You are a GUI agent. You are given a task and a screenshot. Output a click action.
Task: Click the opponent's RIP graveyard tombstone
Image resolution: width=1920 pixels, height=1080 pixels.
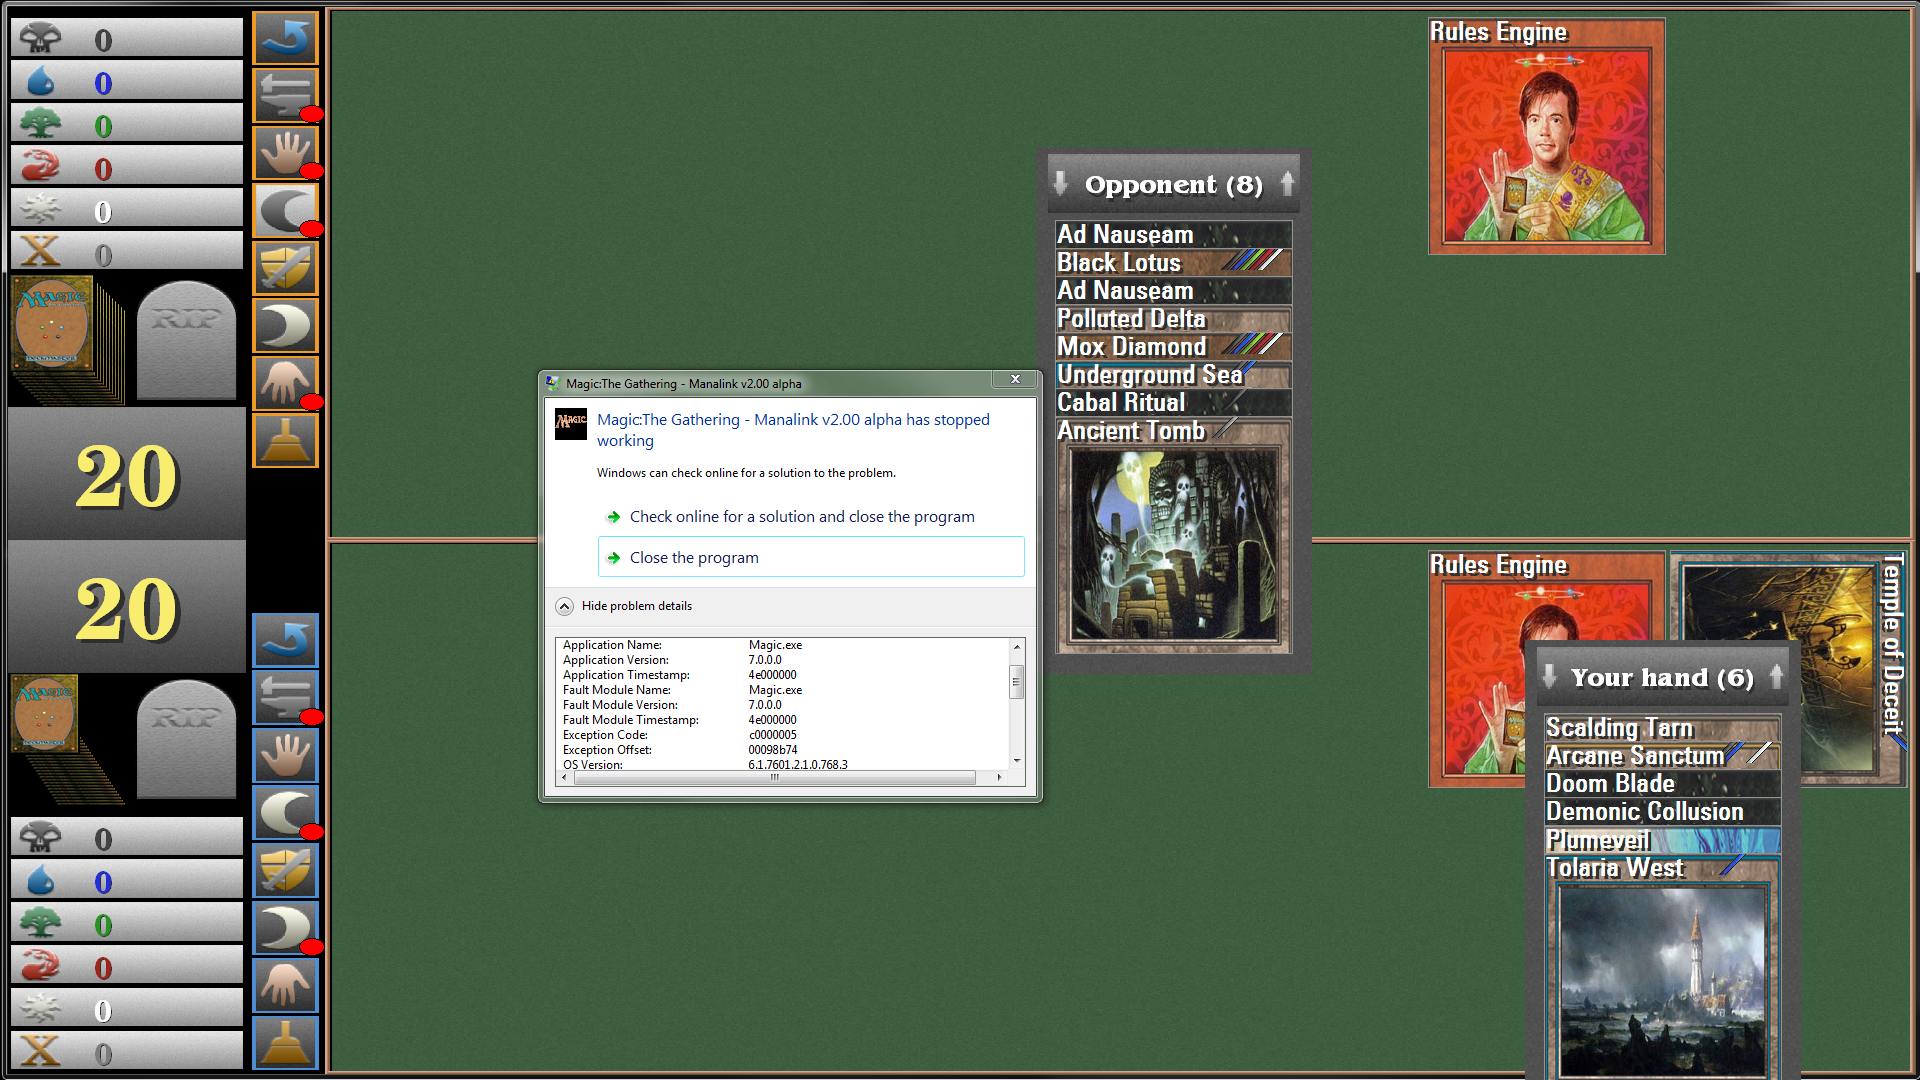click(x=186, y=340)
